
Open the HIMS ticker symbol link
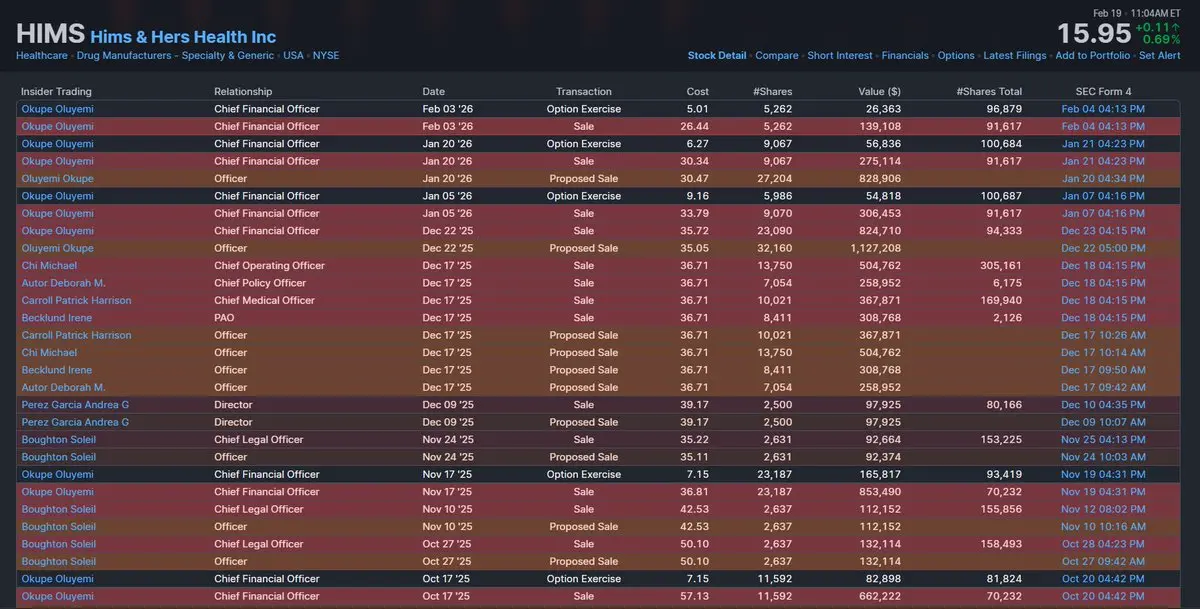pos(49,33)
